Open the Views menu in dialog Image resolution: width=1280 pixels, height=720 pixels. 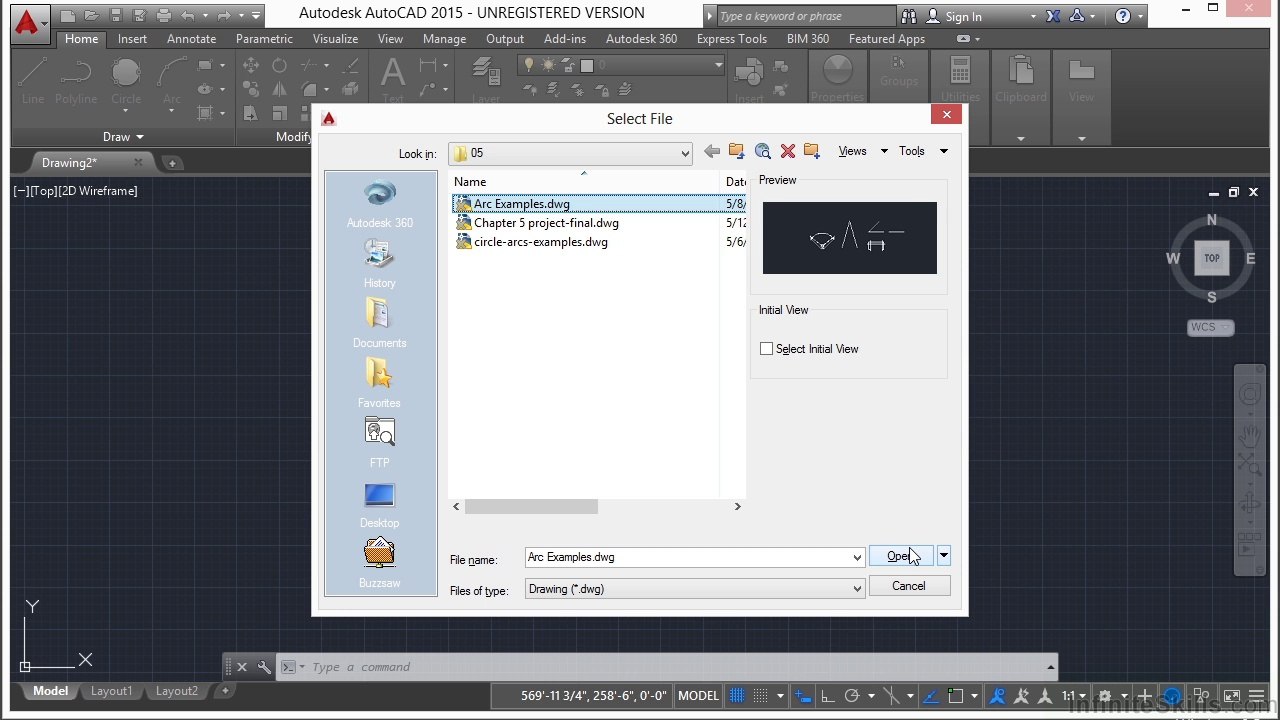click(863, 151)
